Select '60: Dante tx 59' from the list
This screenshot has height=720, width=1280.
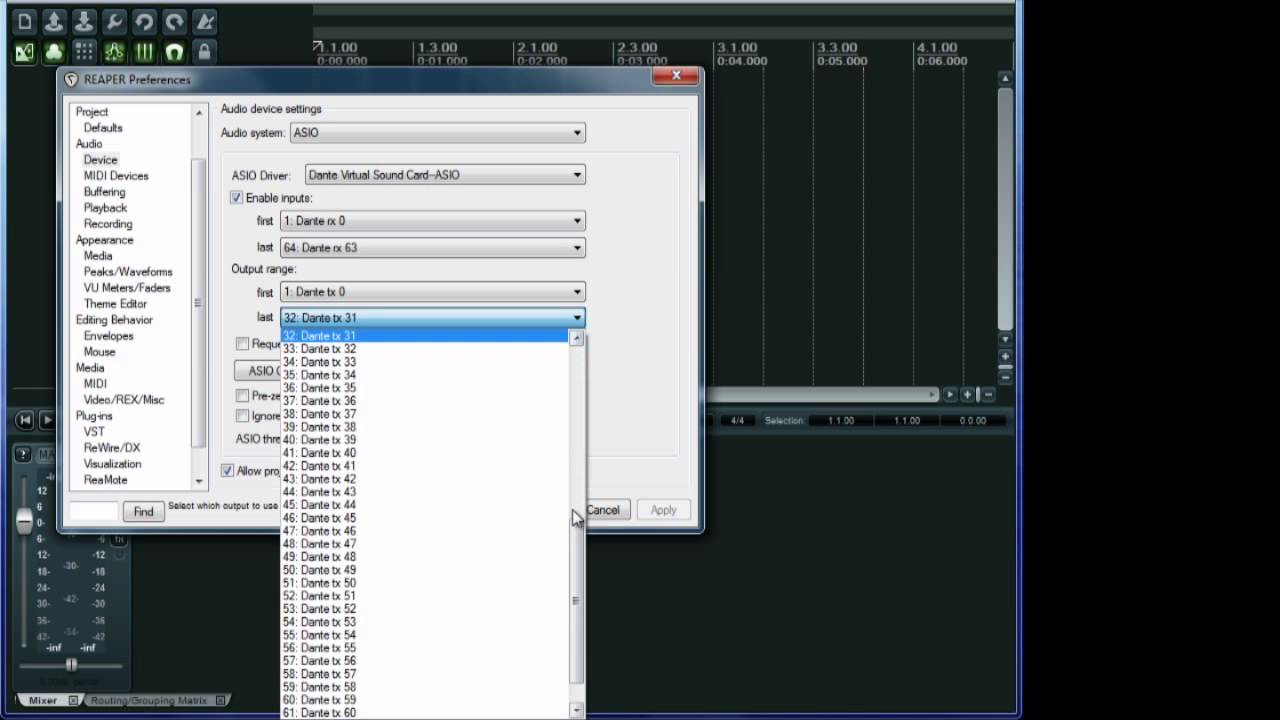tap(425, 700)
